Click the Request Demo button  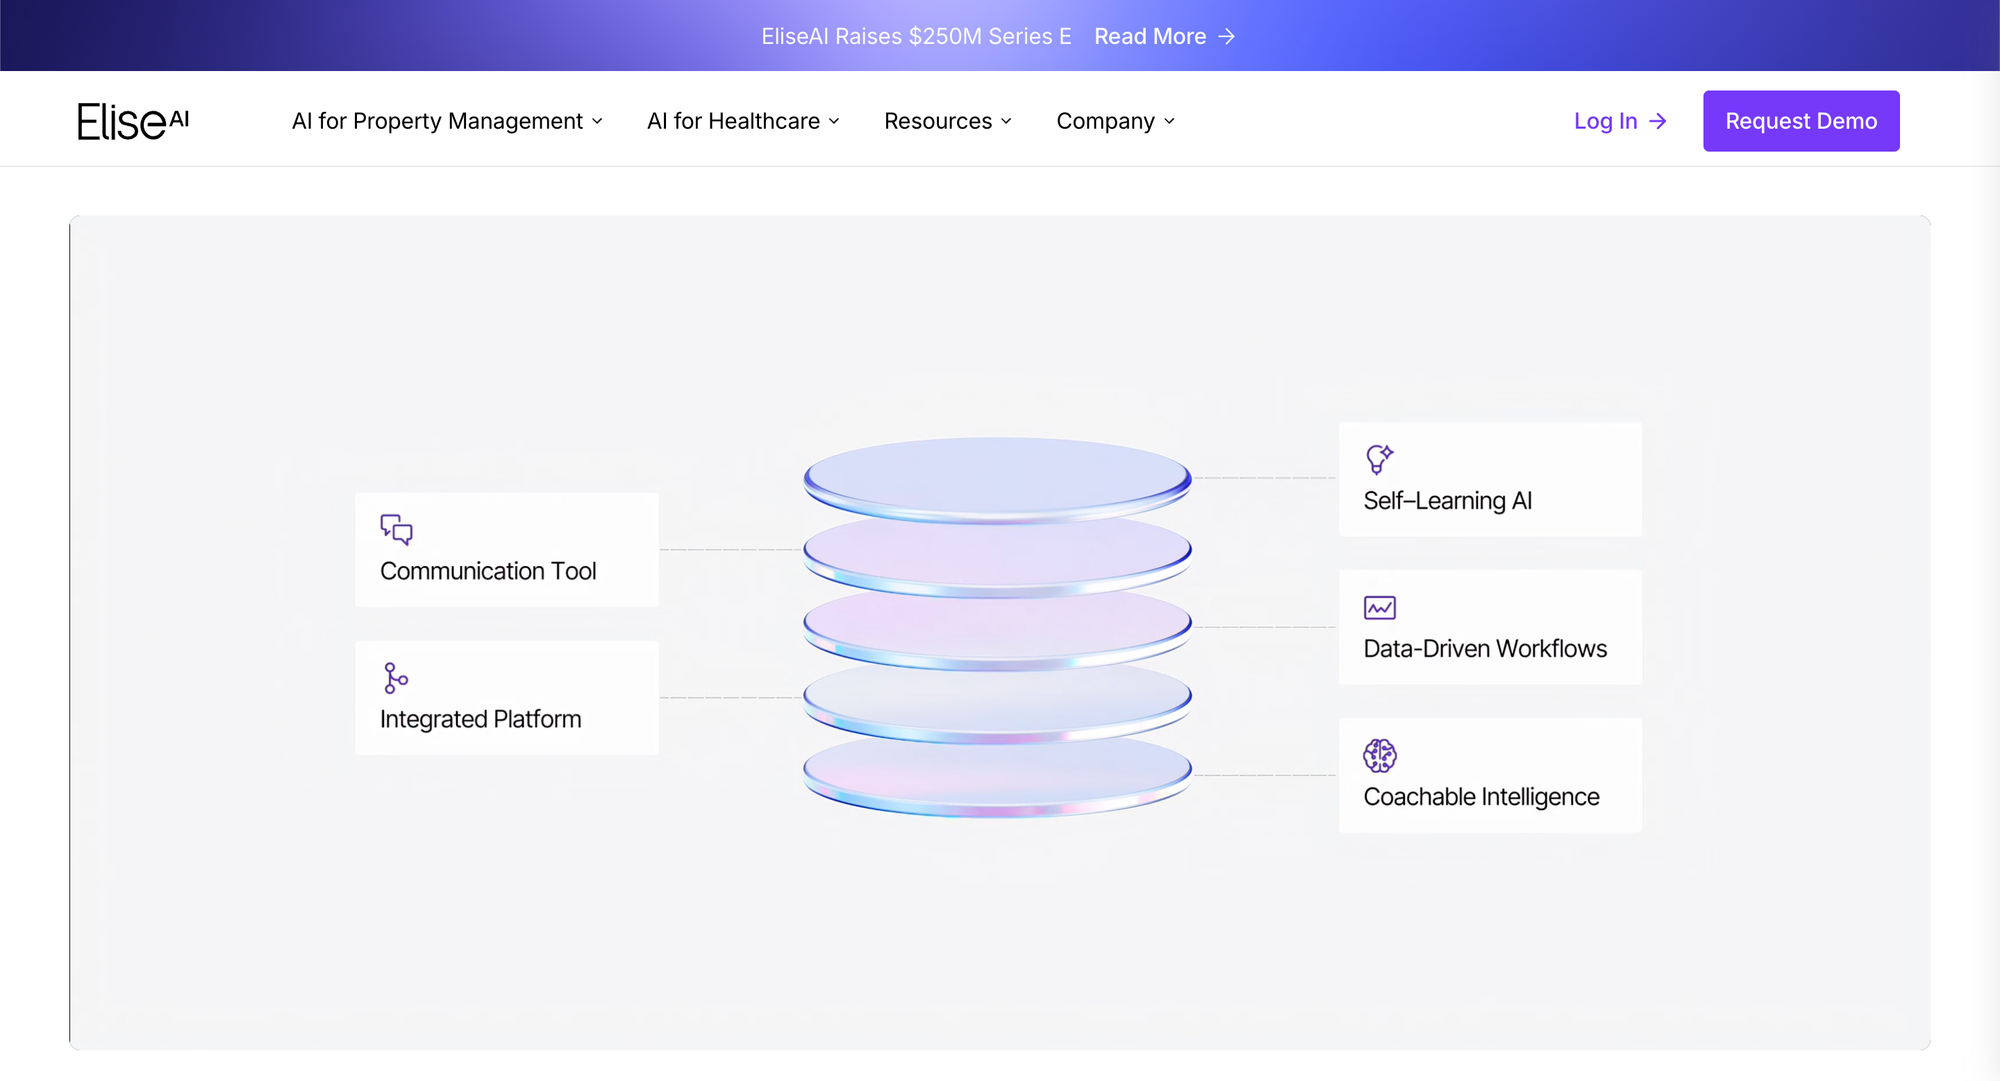[1800, 121]
